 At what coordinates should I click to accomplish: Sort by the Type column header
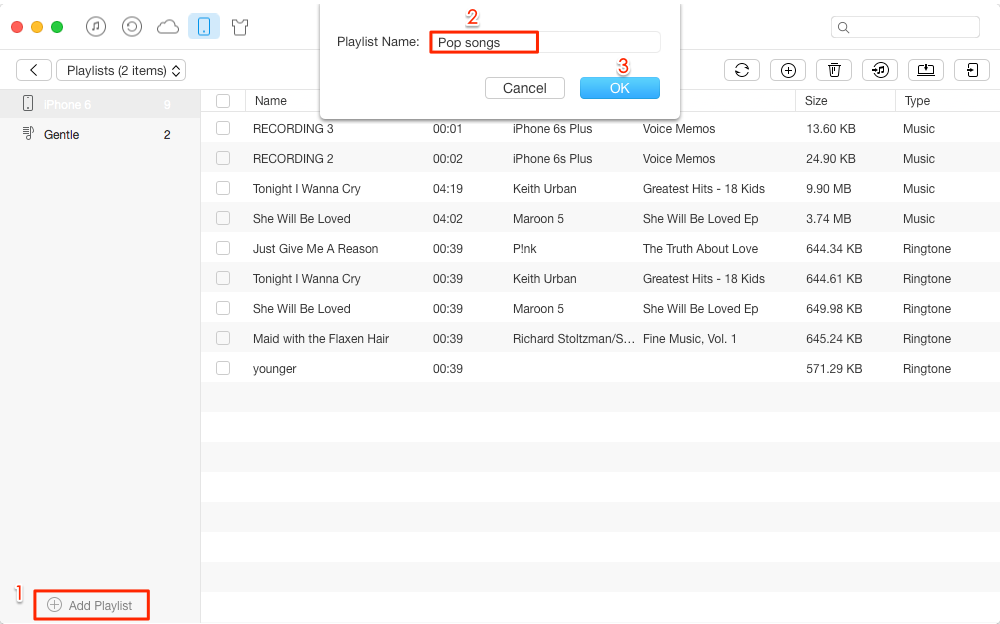pyautogui.click(x=917, y=101)
